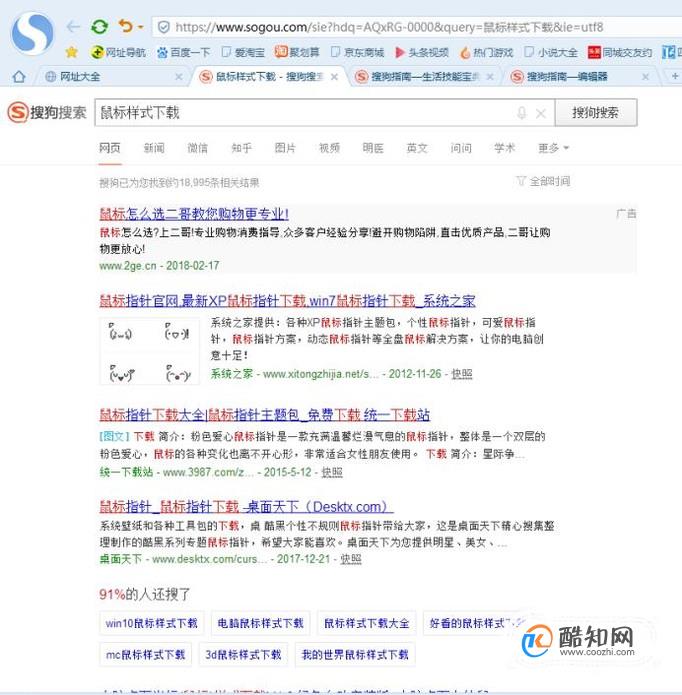Open 快照 for the 统一下载站 result
Viewport: 682px width, 695px height.
click(332, 472)
